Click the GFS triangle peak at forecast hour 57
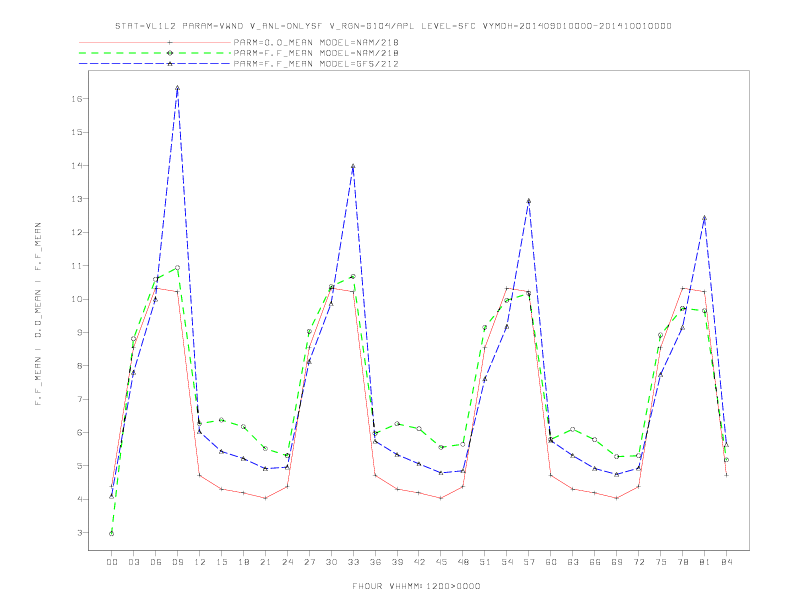Viewport: 792px width, 612px height. 528,201
